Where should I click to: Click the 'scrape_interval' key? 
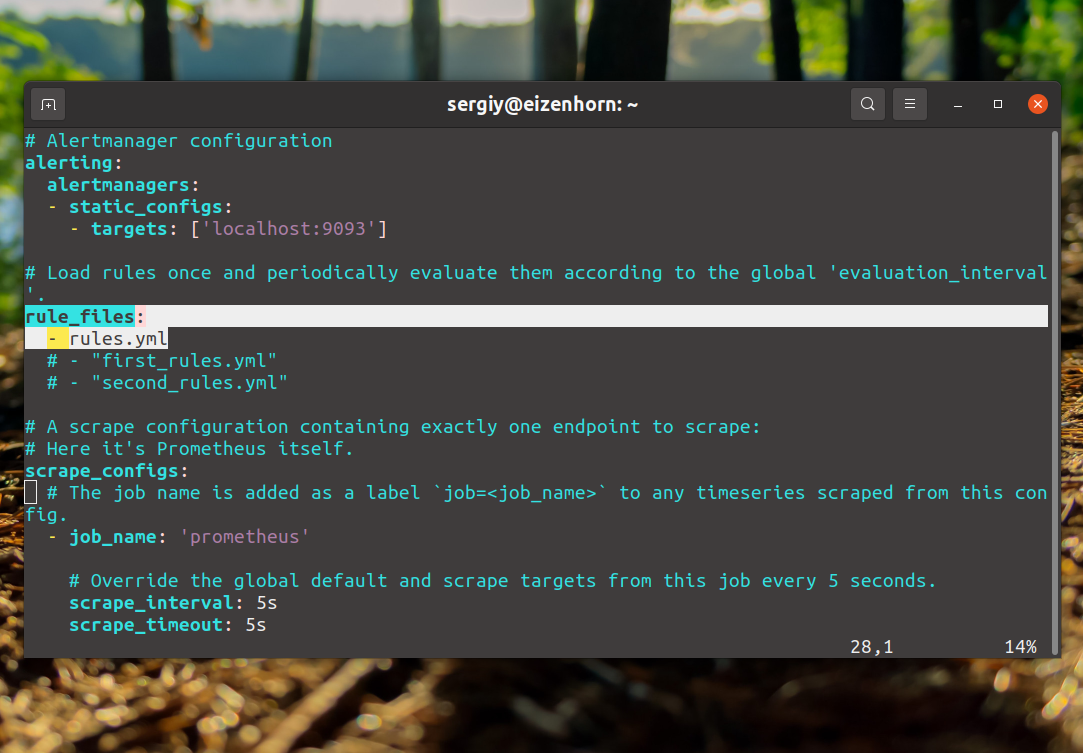click(x=151, y=603)
